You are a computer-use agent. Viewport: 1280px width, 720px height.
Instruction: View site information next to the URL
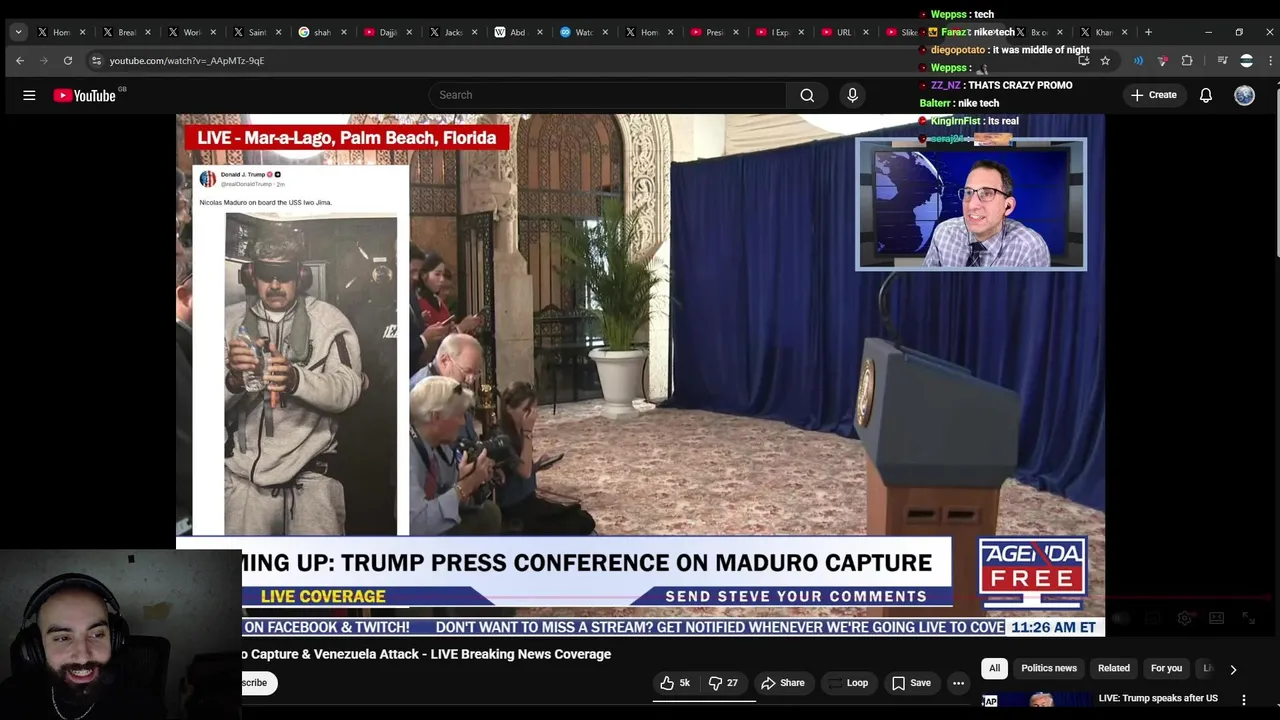96,61
